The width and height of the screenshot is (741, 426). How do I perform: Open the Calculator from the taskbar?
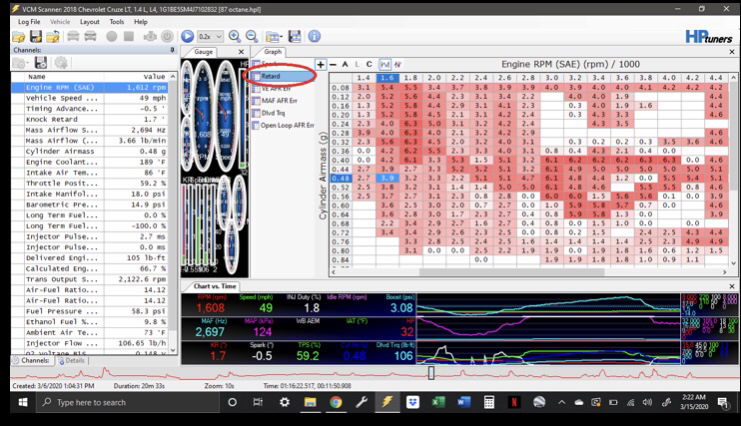click(x=489, y=402)
